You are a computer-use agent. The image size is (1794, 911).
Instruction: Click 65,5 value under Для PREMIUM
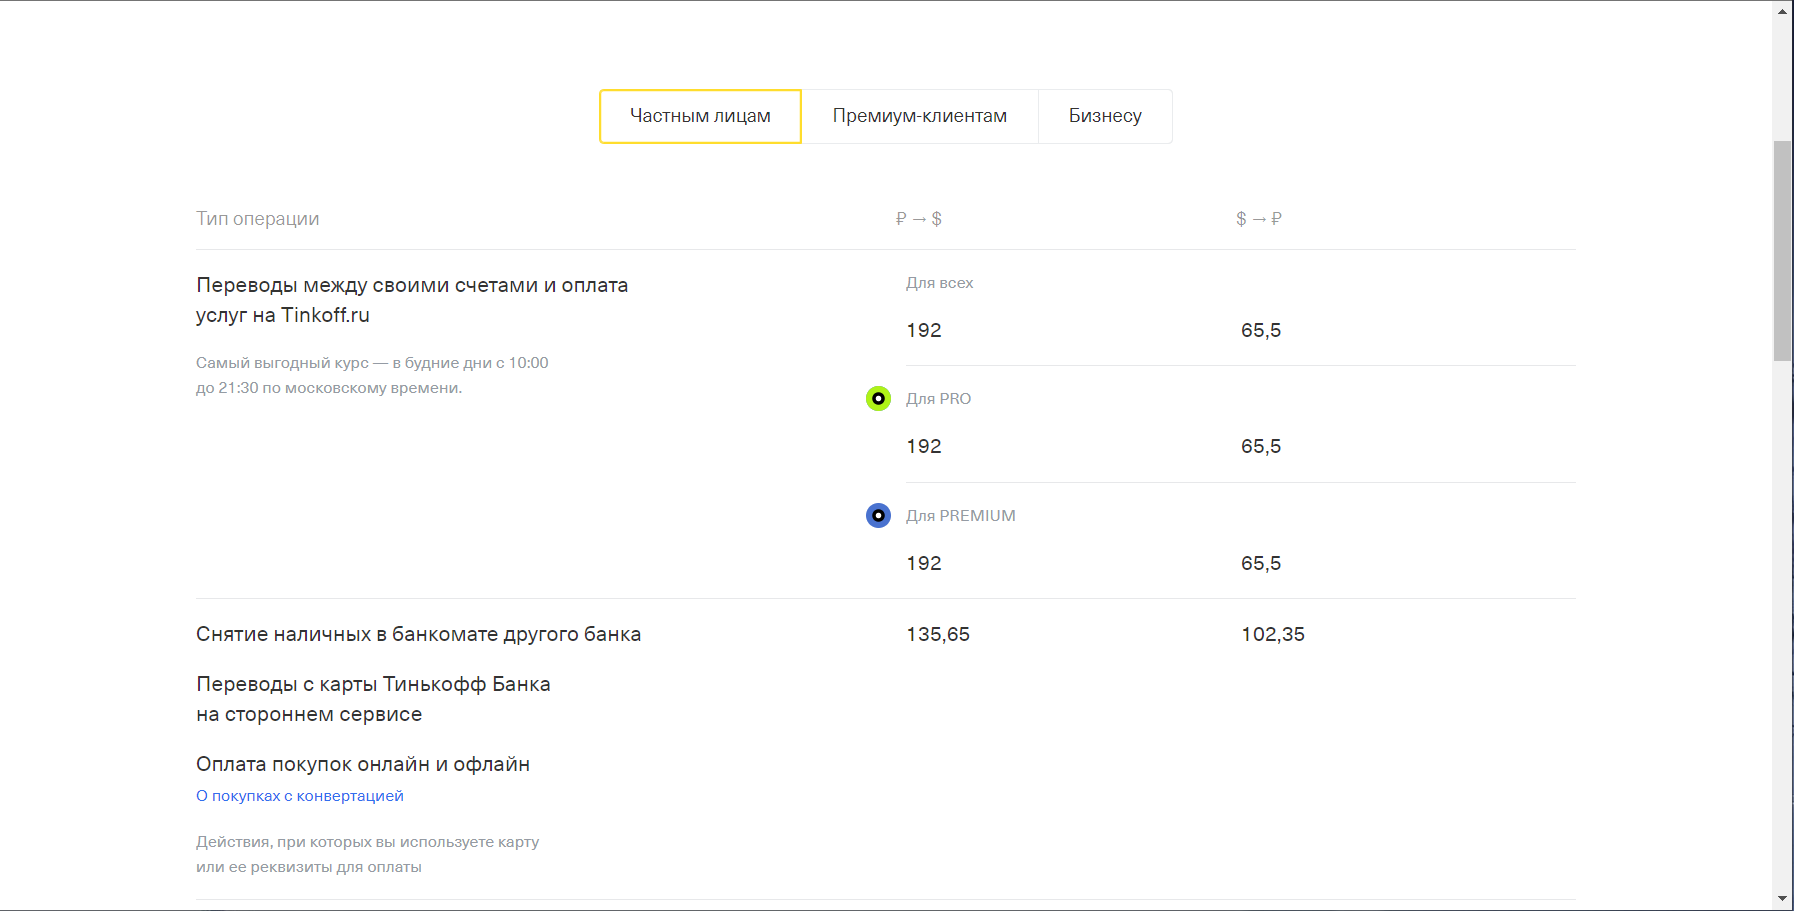1261,564
